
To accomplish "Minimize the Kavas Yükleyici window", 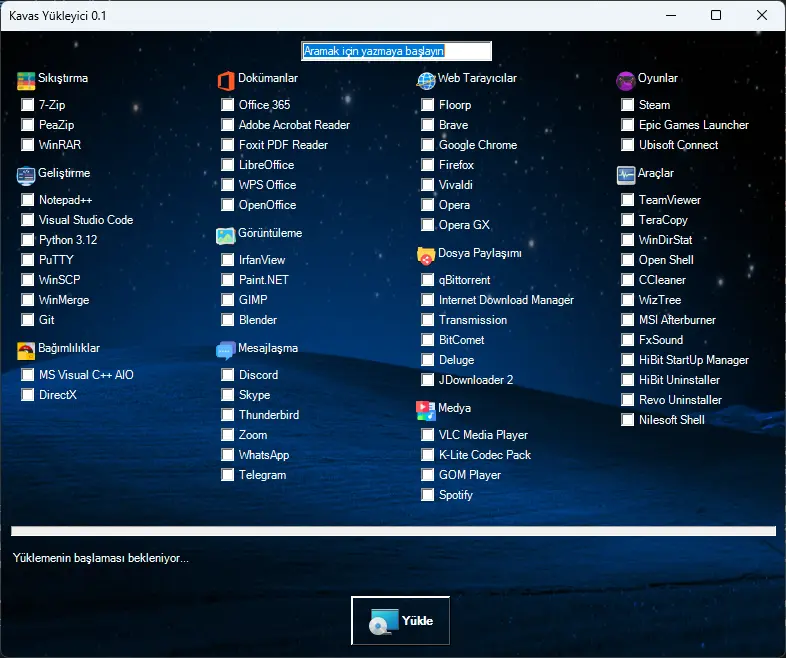I will coord(671,16).
